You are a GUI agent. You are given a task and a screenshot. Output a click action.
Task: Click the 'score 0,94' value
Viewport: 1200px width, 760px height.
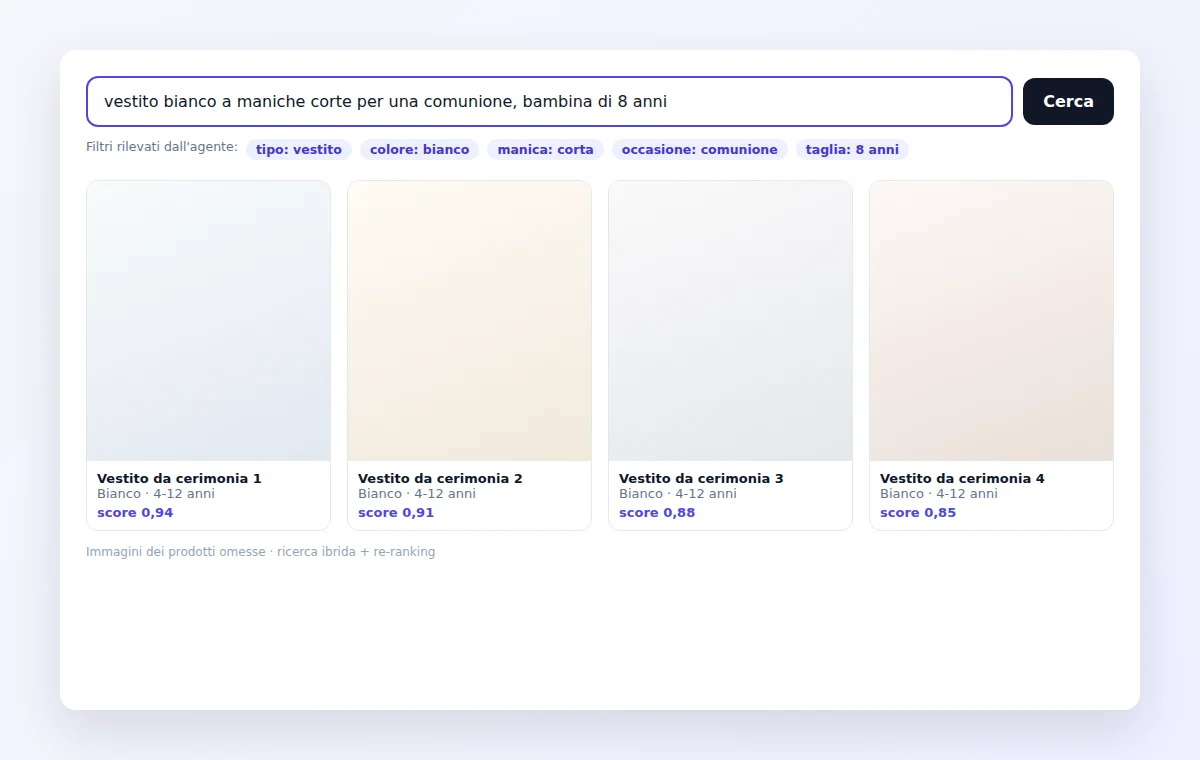point(135,513)
